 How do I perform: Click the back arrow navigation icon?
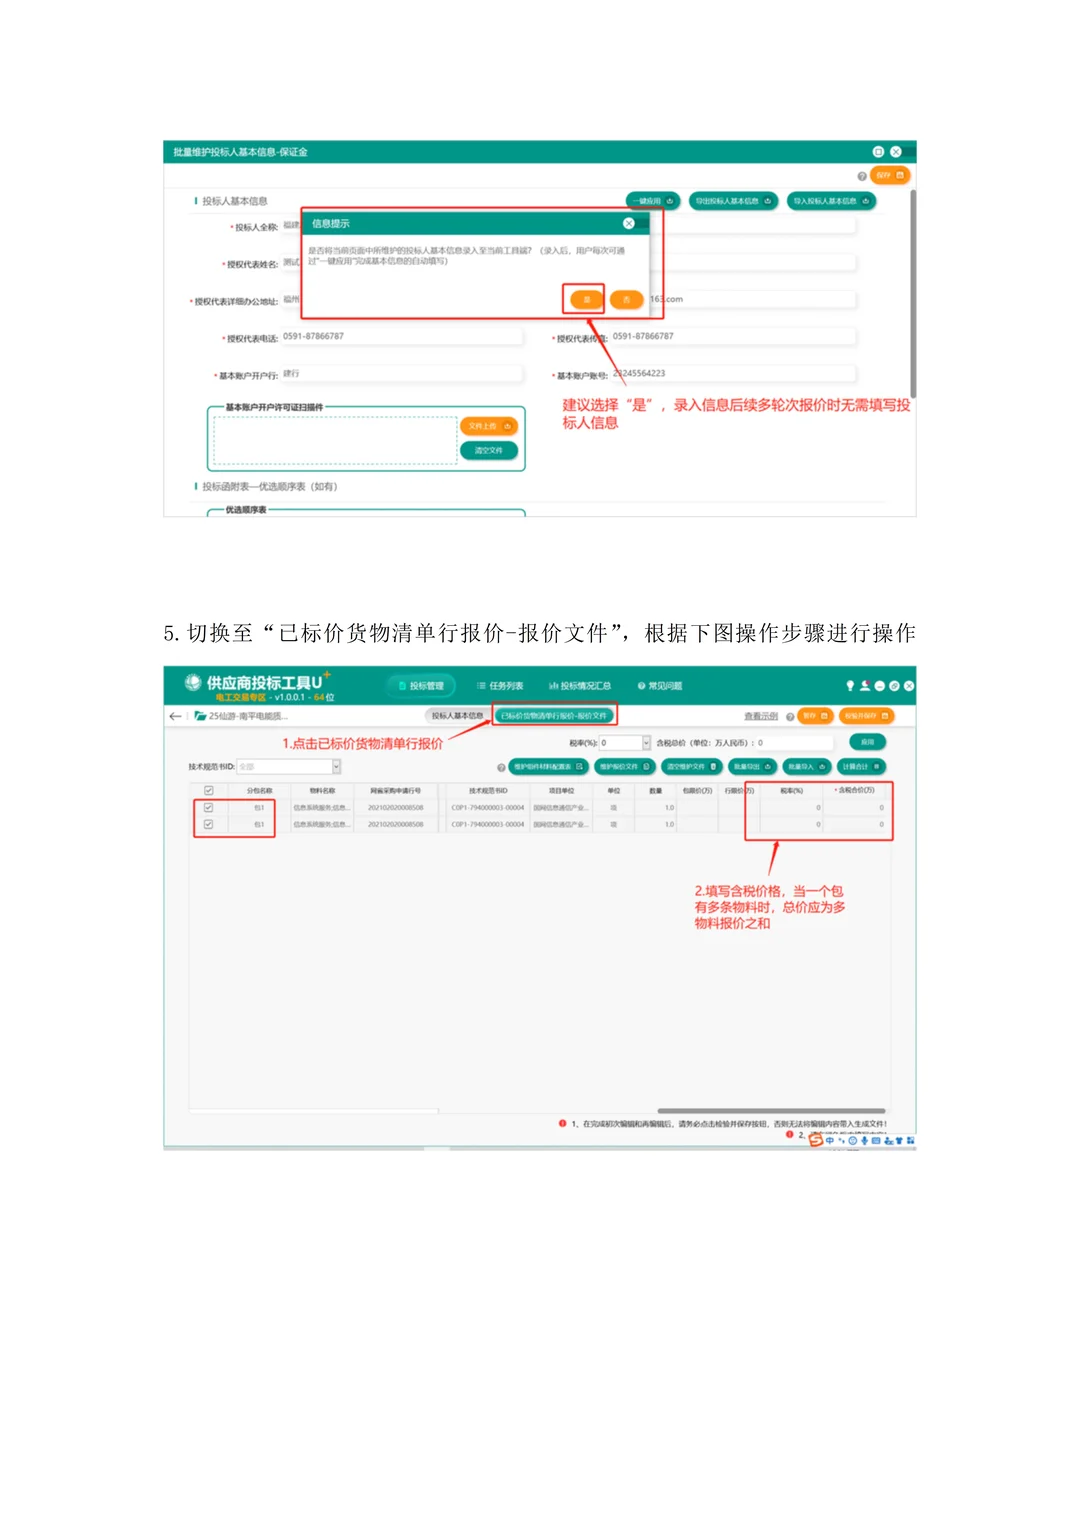(174, 714)
